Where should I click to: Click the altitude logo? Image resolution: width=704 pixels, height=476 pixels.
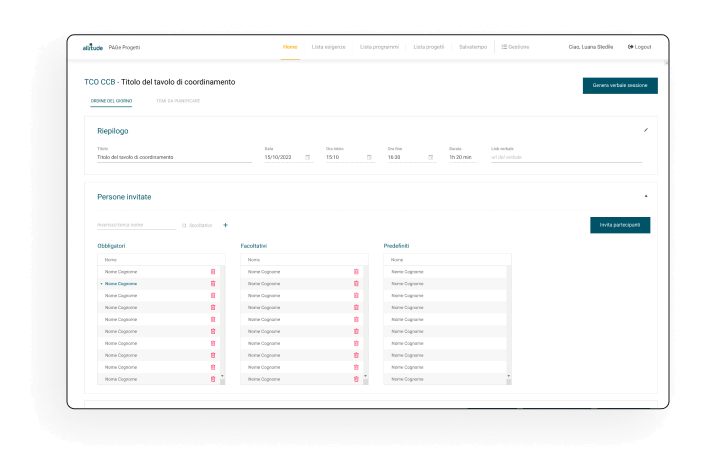tap(94, 47)
